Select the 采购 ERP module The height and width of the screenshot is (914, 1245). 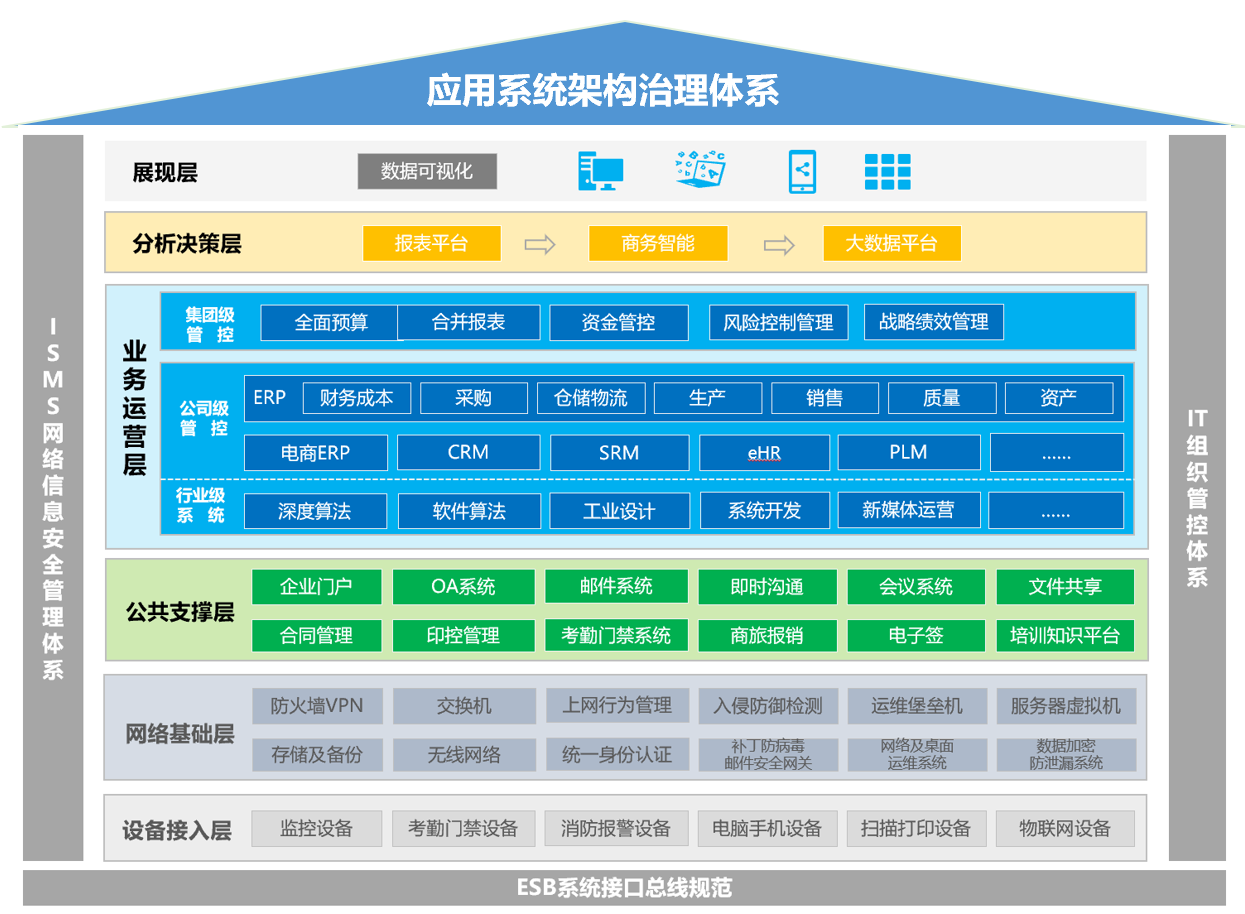474,398
